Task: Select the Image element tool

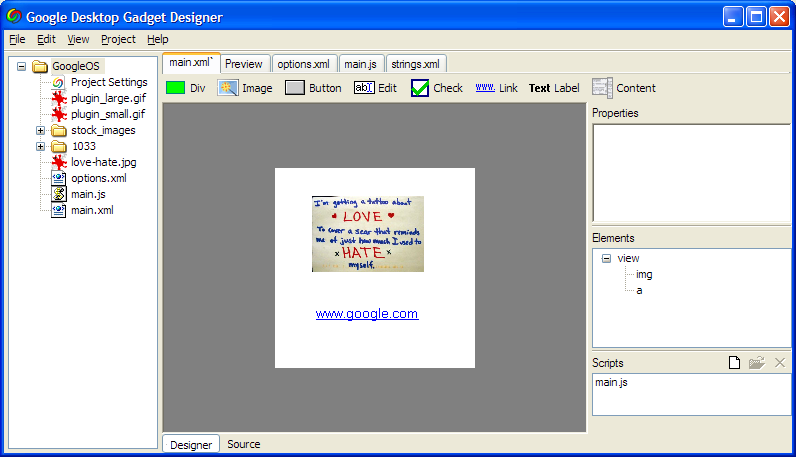Action: tap(245, 88)
